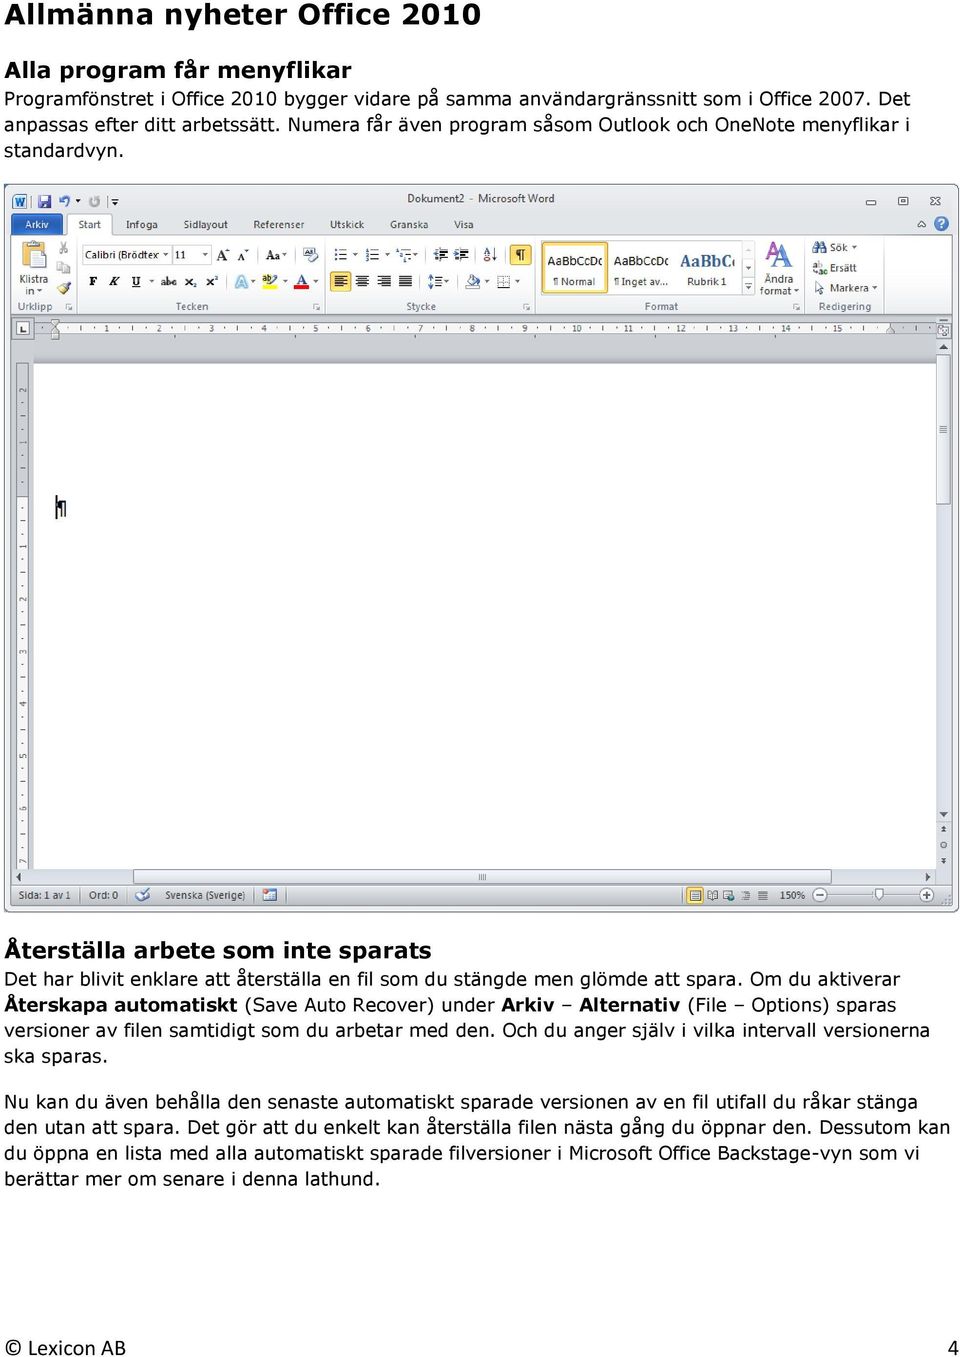Right-align the paragraph

coord(383,282)
